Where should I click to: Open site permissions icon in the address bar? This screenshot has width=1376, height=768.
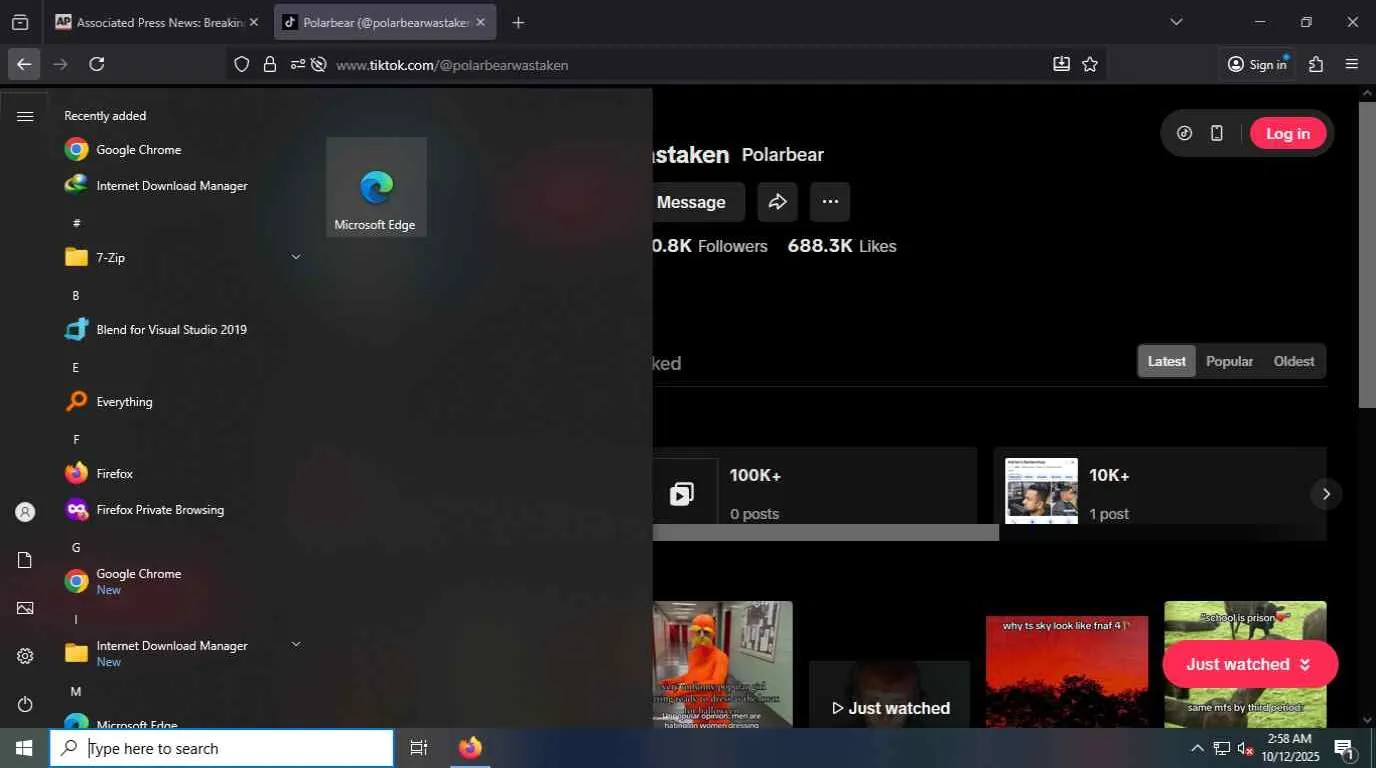pyautogui.click(x=297, y=64)
